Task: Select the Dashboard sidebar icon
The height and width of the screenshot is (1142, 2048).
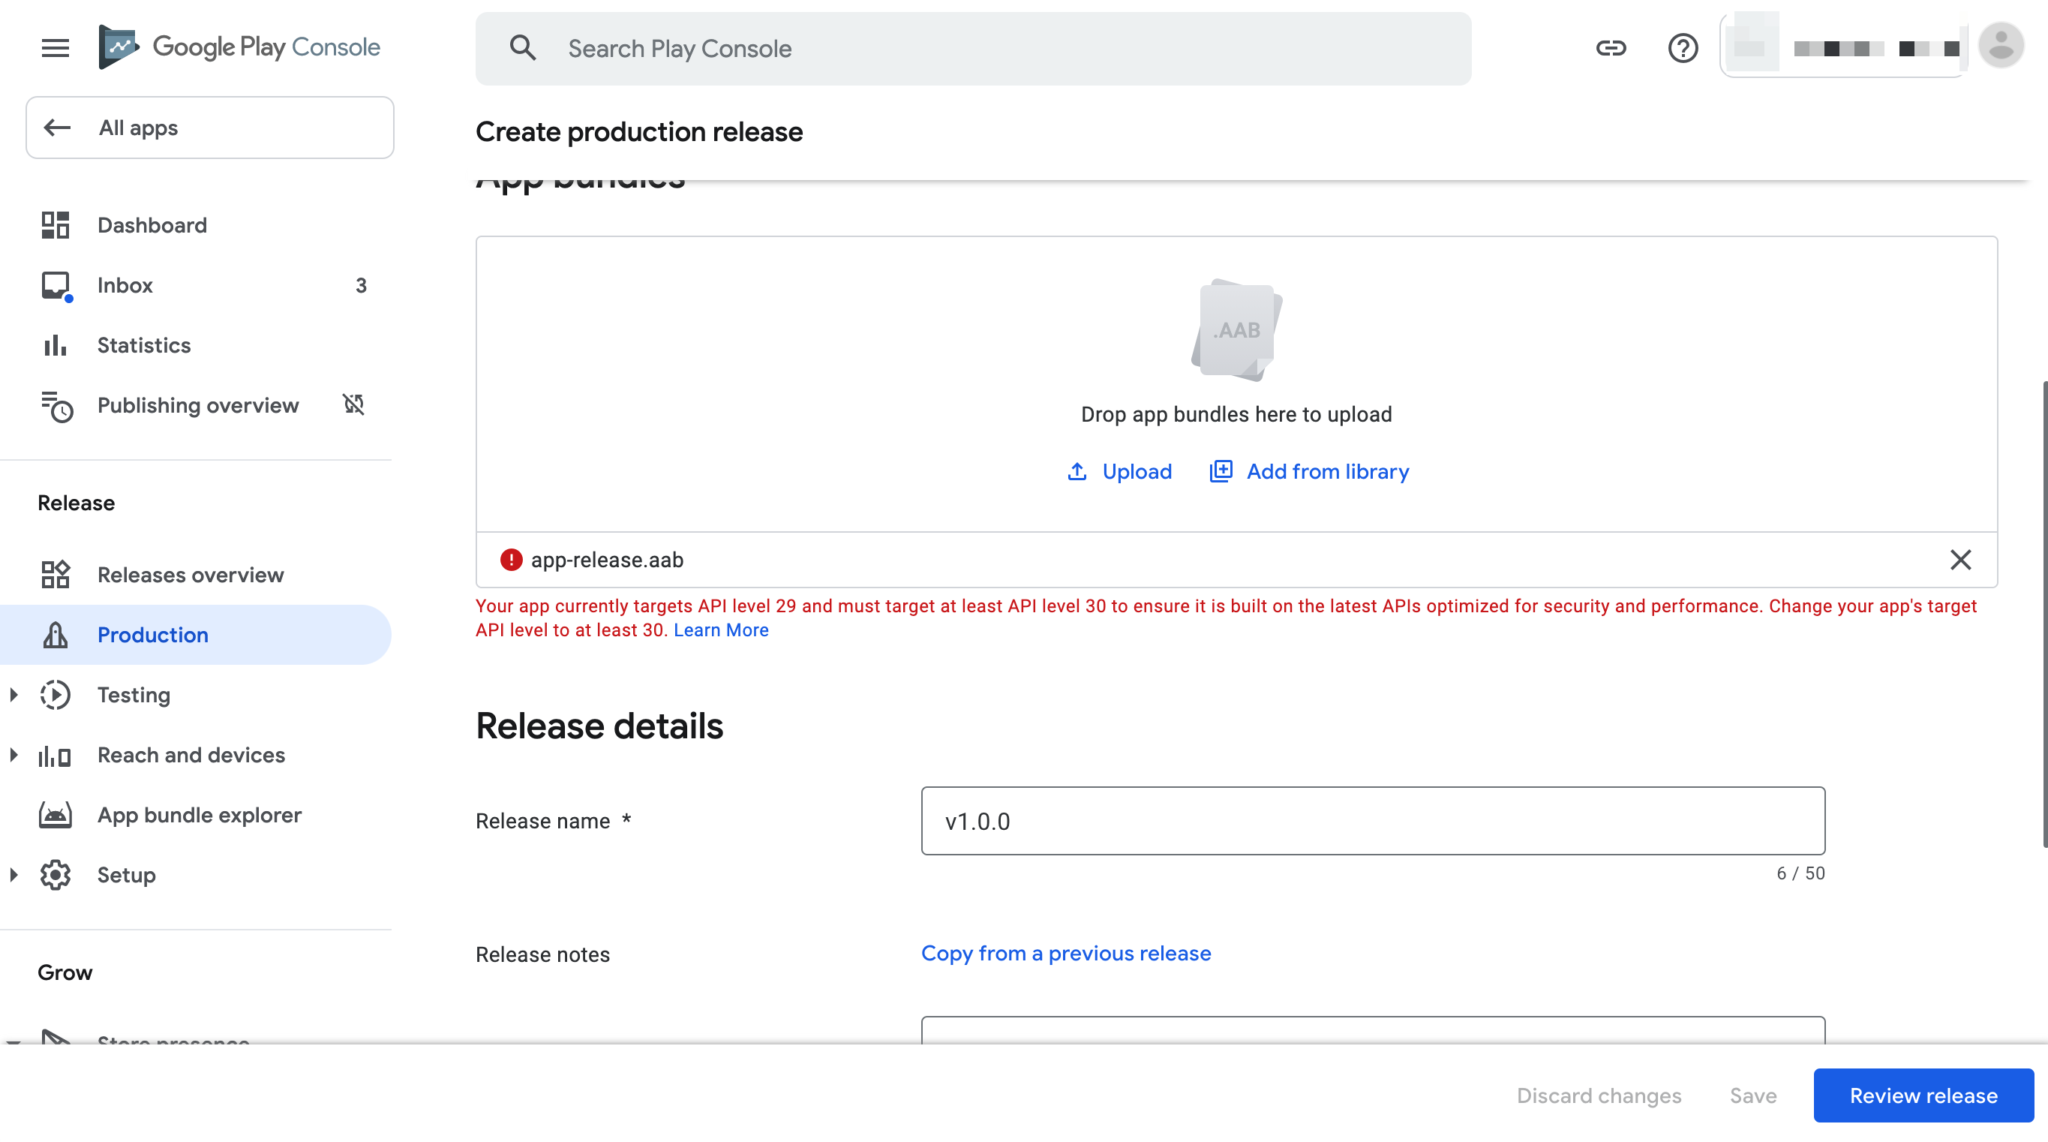Action: pos(56,224)
